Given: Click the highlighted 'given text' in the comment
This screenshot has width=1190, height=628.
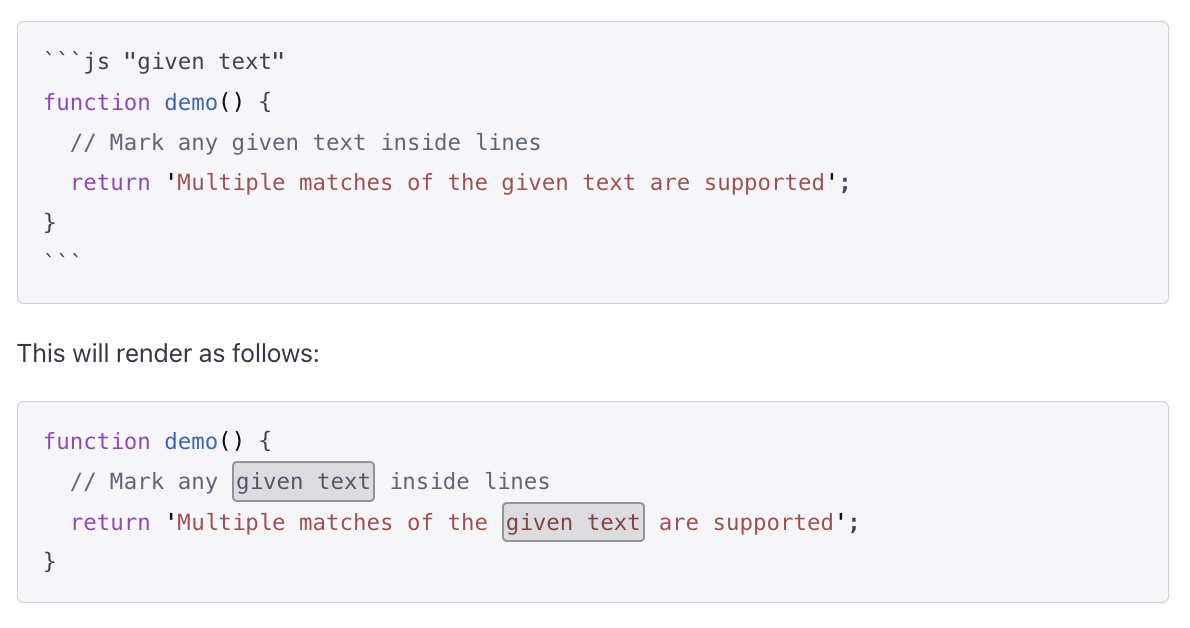Looking at the screenshot, I should click(304, 481).
